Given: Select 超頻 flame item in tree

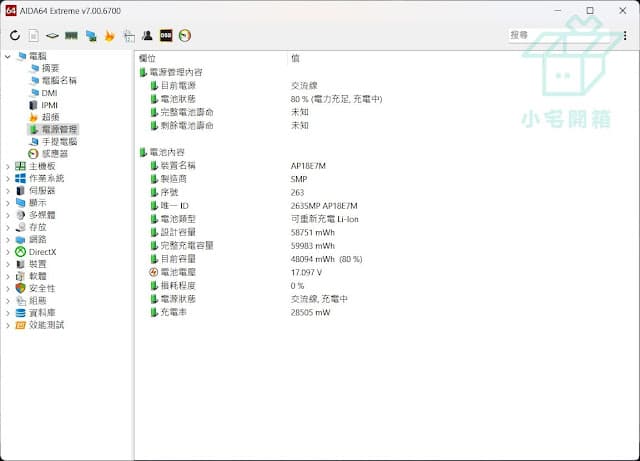Looking at the screenshot, I should 44,117.
